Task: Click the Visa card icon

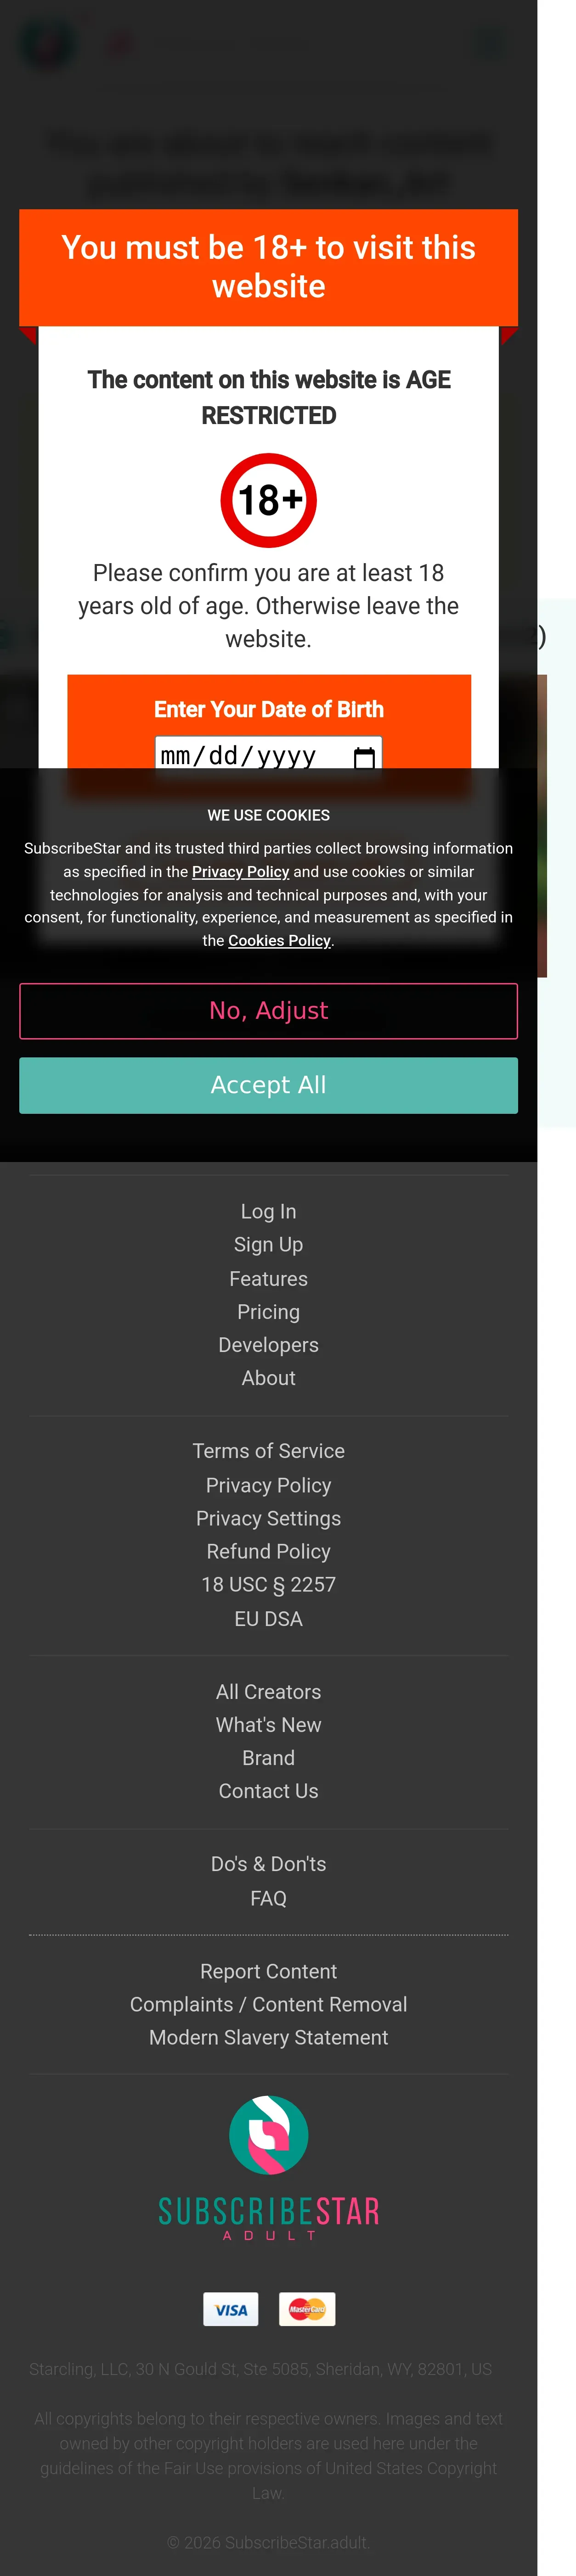Action: [231, 2309]
